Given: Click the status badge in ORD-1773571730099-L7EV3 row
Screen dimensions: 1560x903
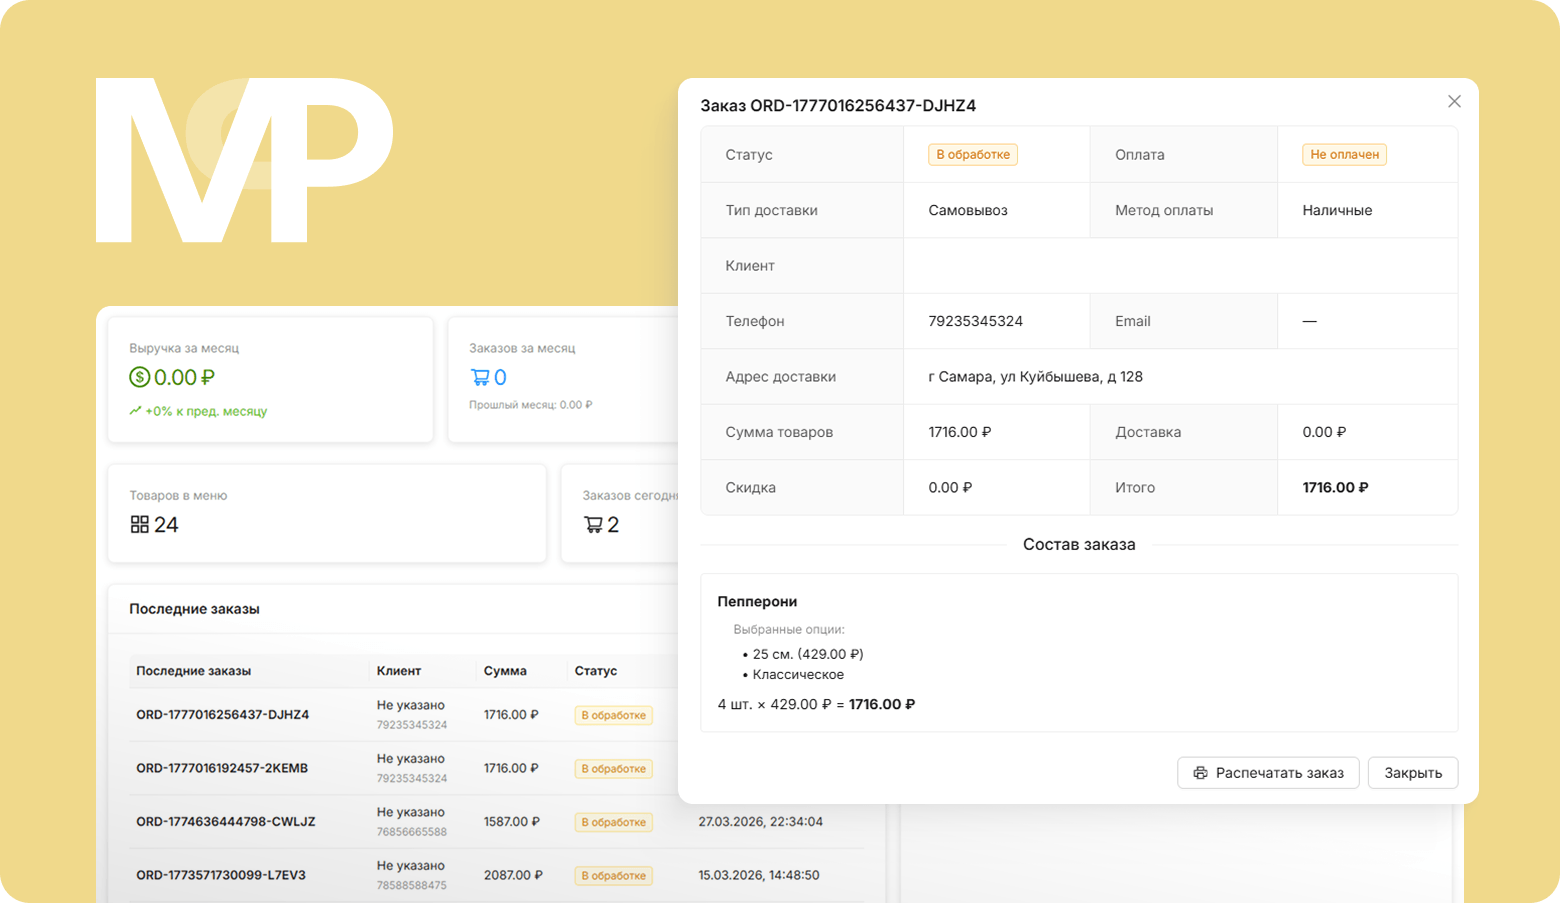Looking at the screenshot, I should click(613, 876).
